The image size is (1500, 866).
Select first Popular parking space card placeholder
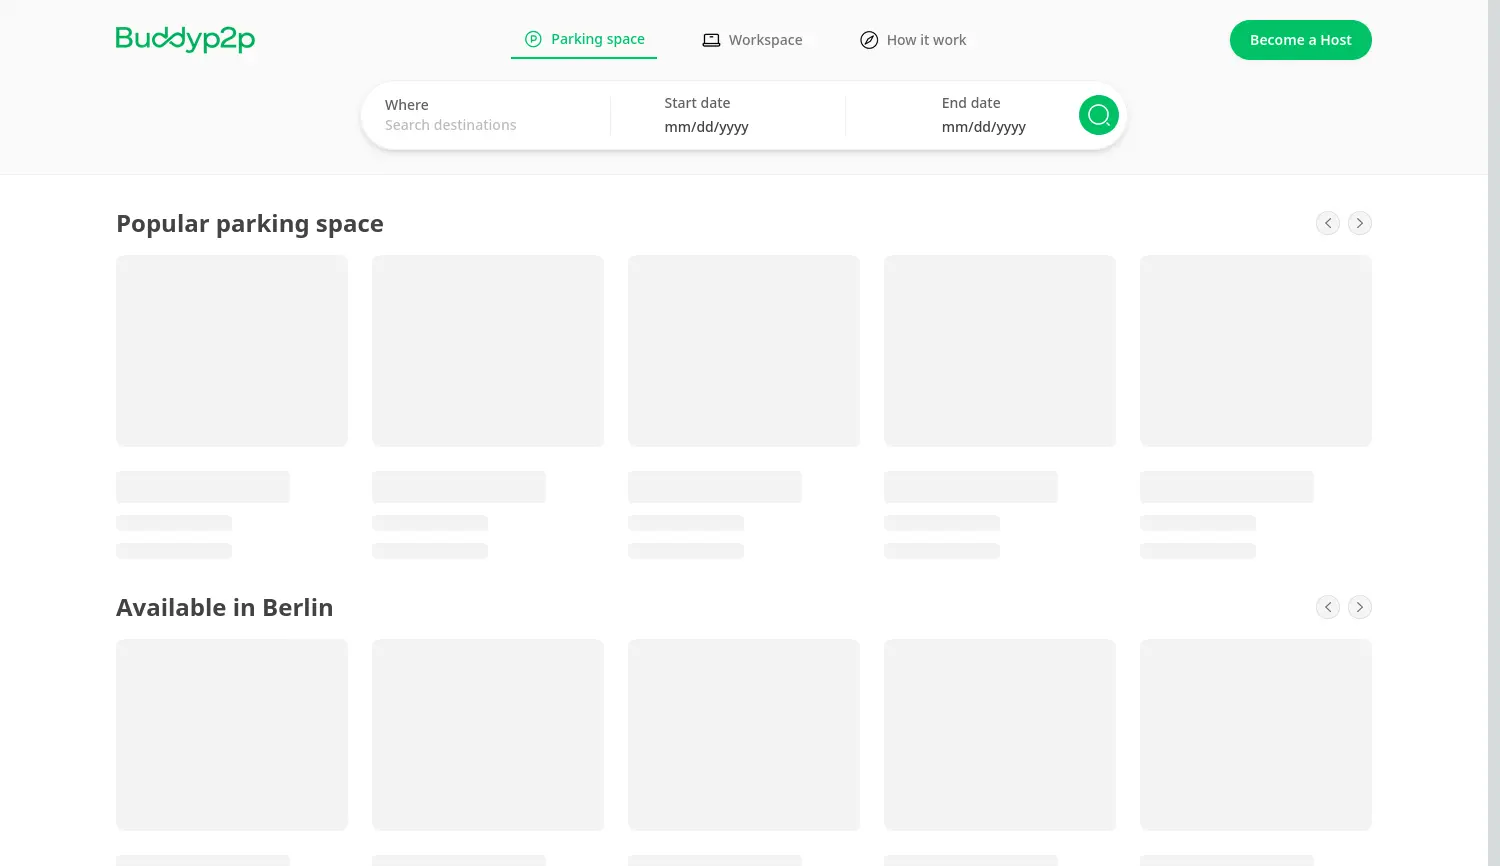click(232, 351)
